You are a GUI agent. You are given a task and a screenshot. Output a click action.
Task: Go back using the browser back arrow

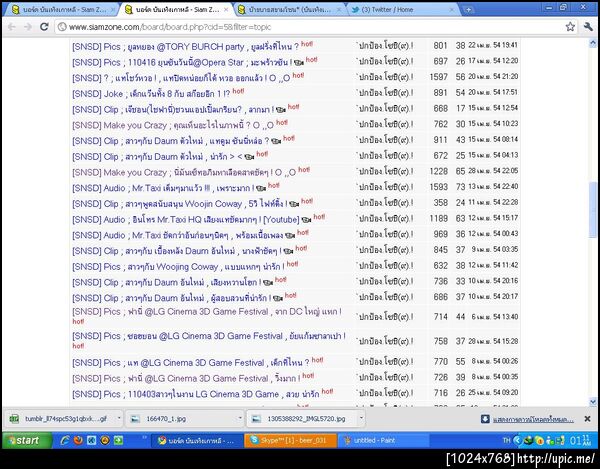coord(11,27)
